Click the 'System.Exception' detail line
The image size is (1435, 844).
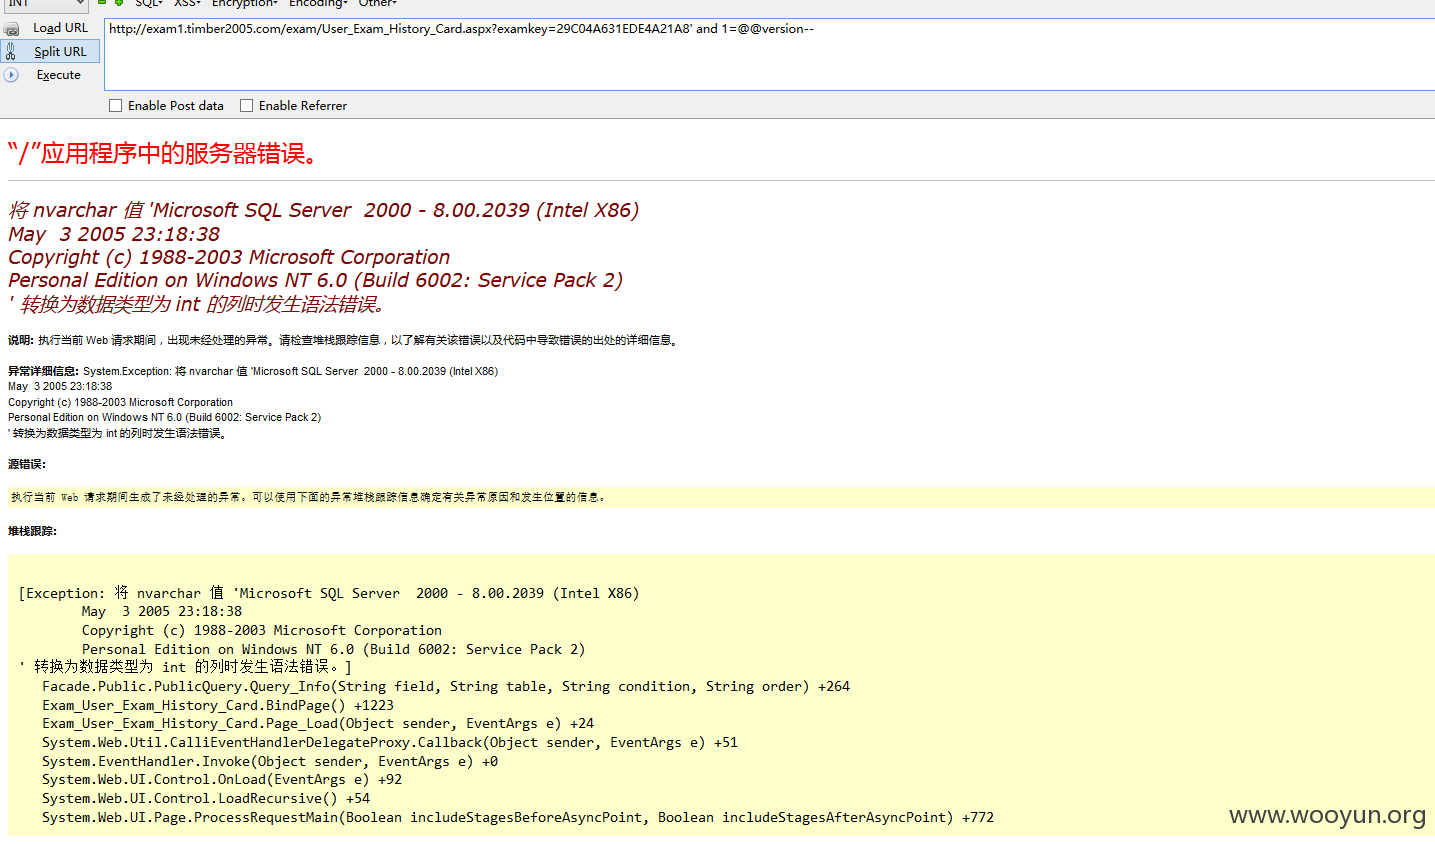[x=253, y=371]
